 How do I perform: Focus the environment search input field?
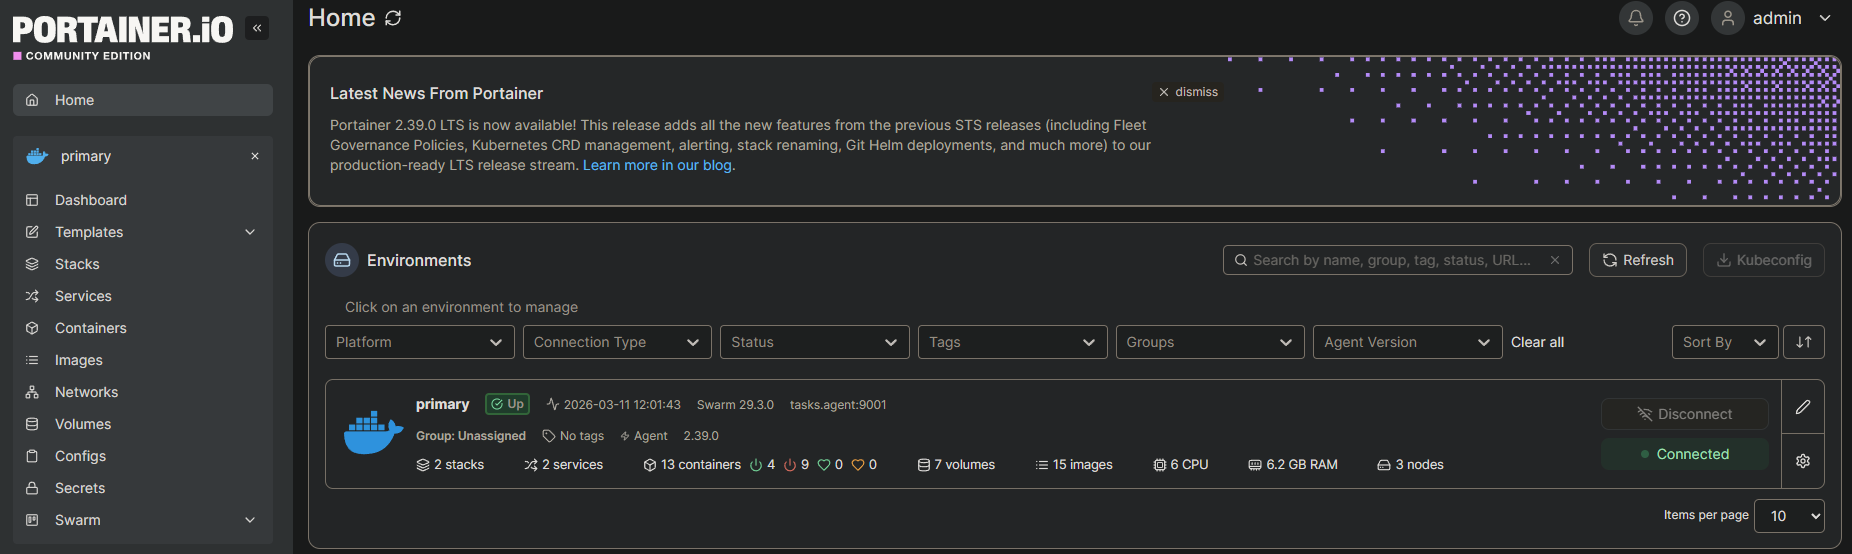coord(1390,260)
